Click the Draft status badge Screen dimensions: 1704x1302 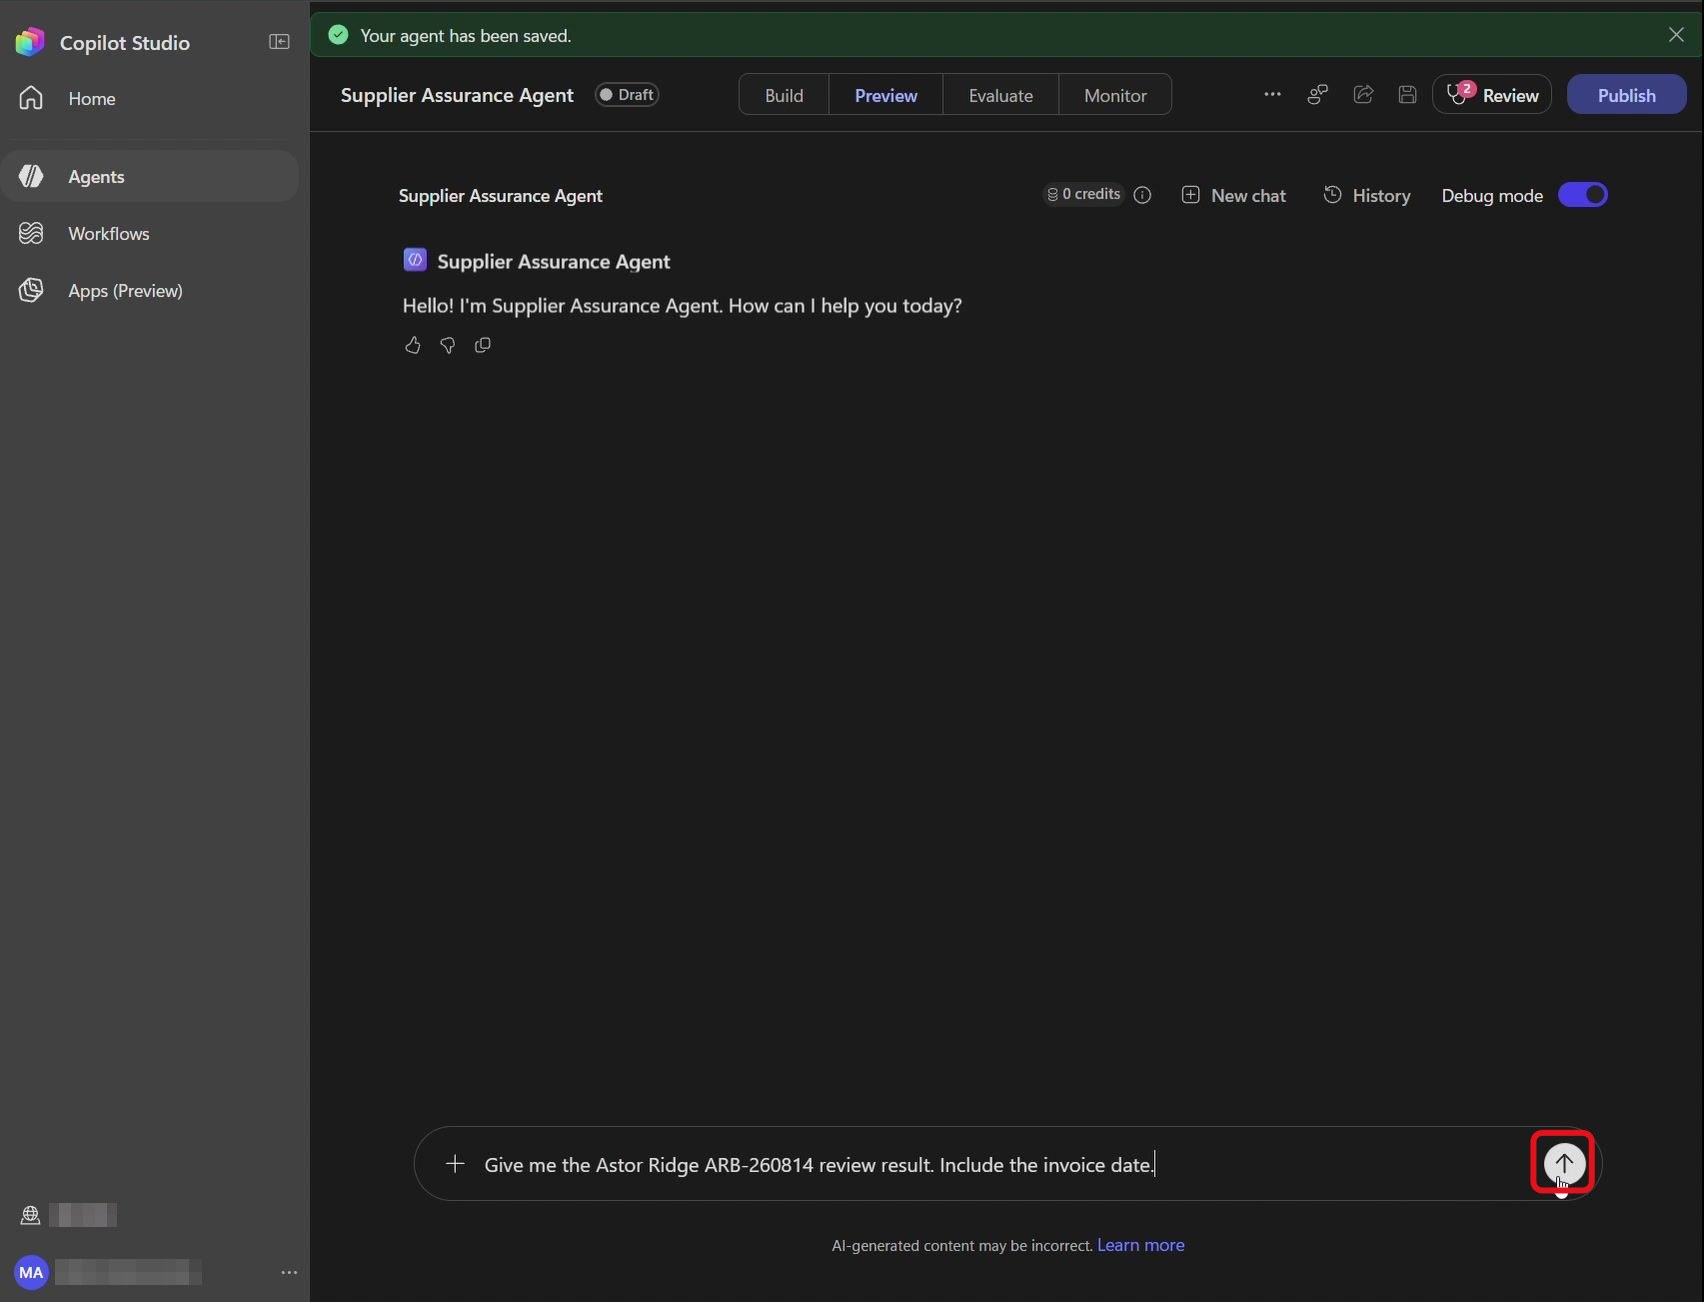(x=627, y=95)
